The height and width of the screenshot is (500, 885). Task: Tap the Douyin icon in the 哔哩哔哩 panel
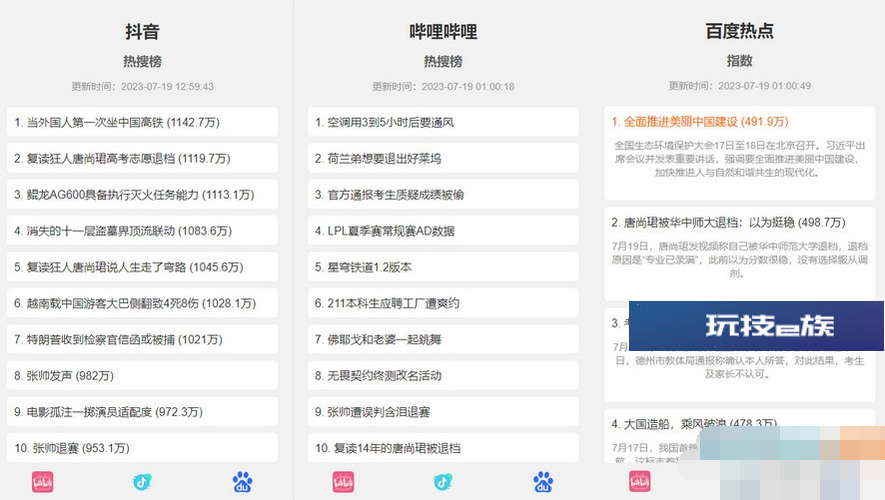[x=442, y=482]
